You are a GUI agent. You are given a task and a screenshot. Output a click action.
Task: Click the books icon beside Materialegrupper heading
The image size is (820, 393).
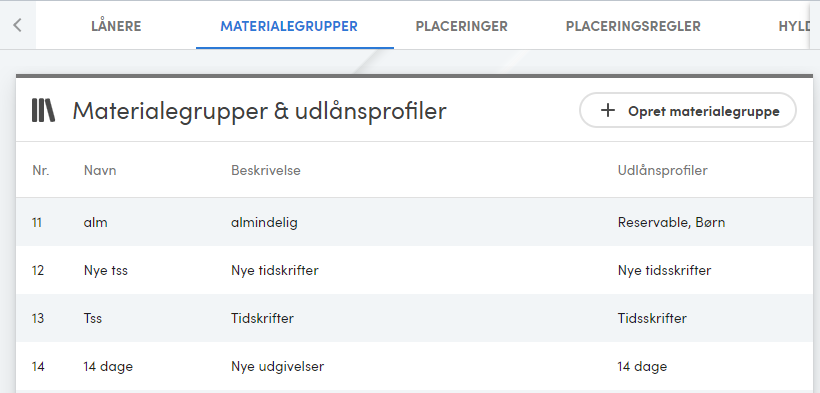tap(43, 110)
